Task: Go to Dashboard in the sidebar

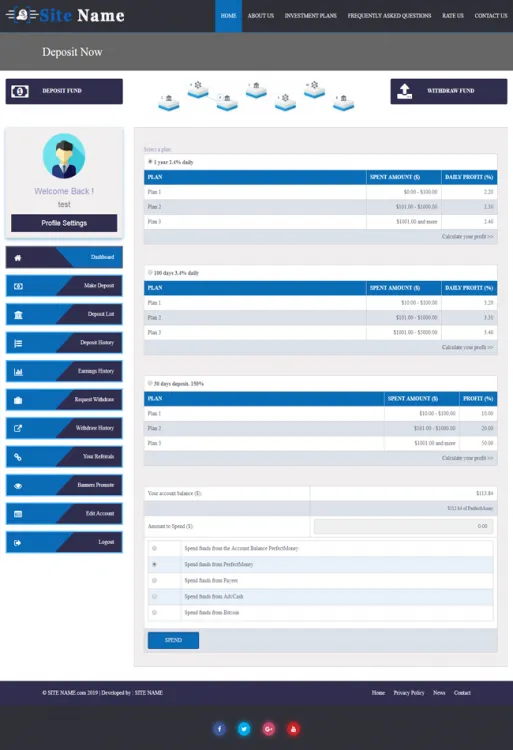Action: pyautogui.click(x=102, y=257)
